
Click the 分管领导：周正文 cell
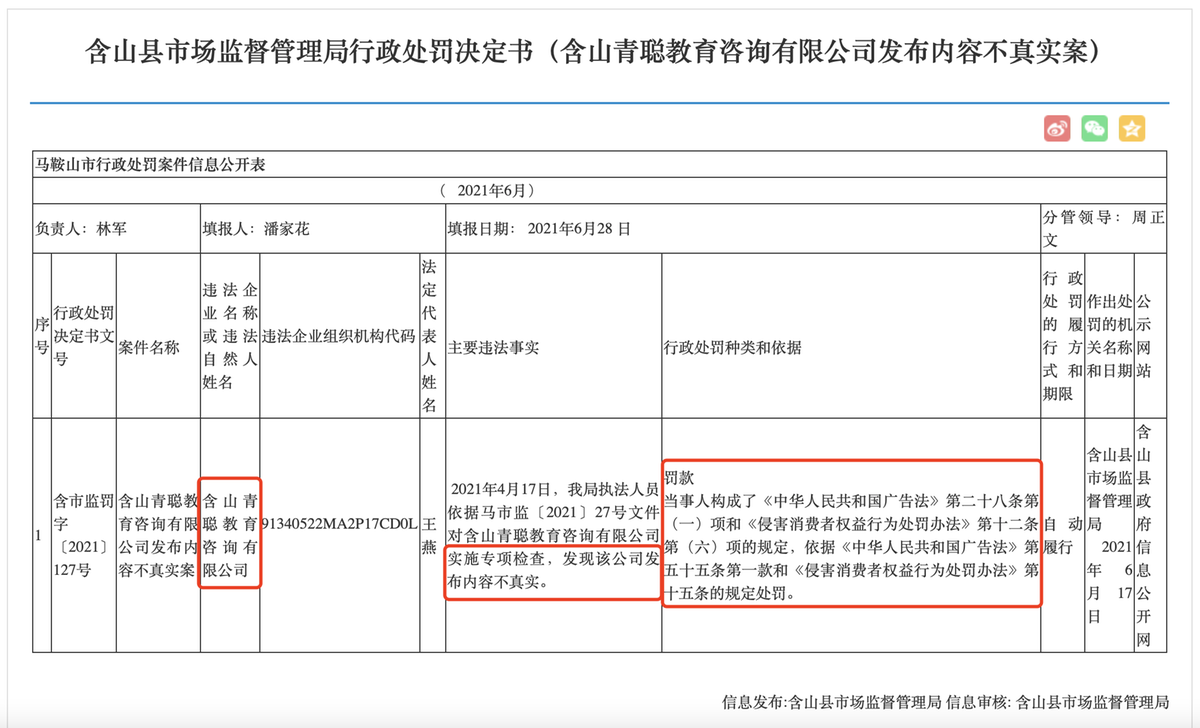click(x=1103, y=228)
